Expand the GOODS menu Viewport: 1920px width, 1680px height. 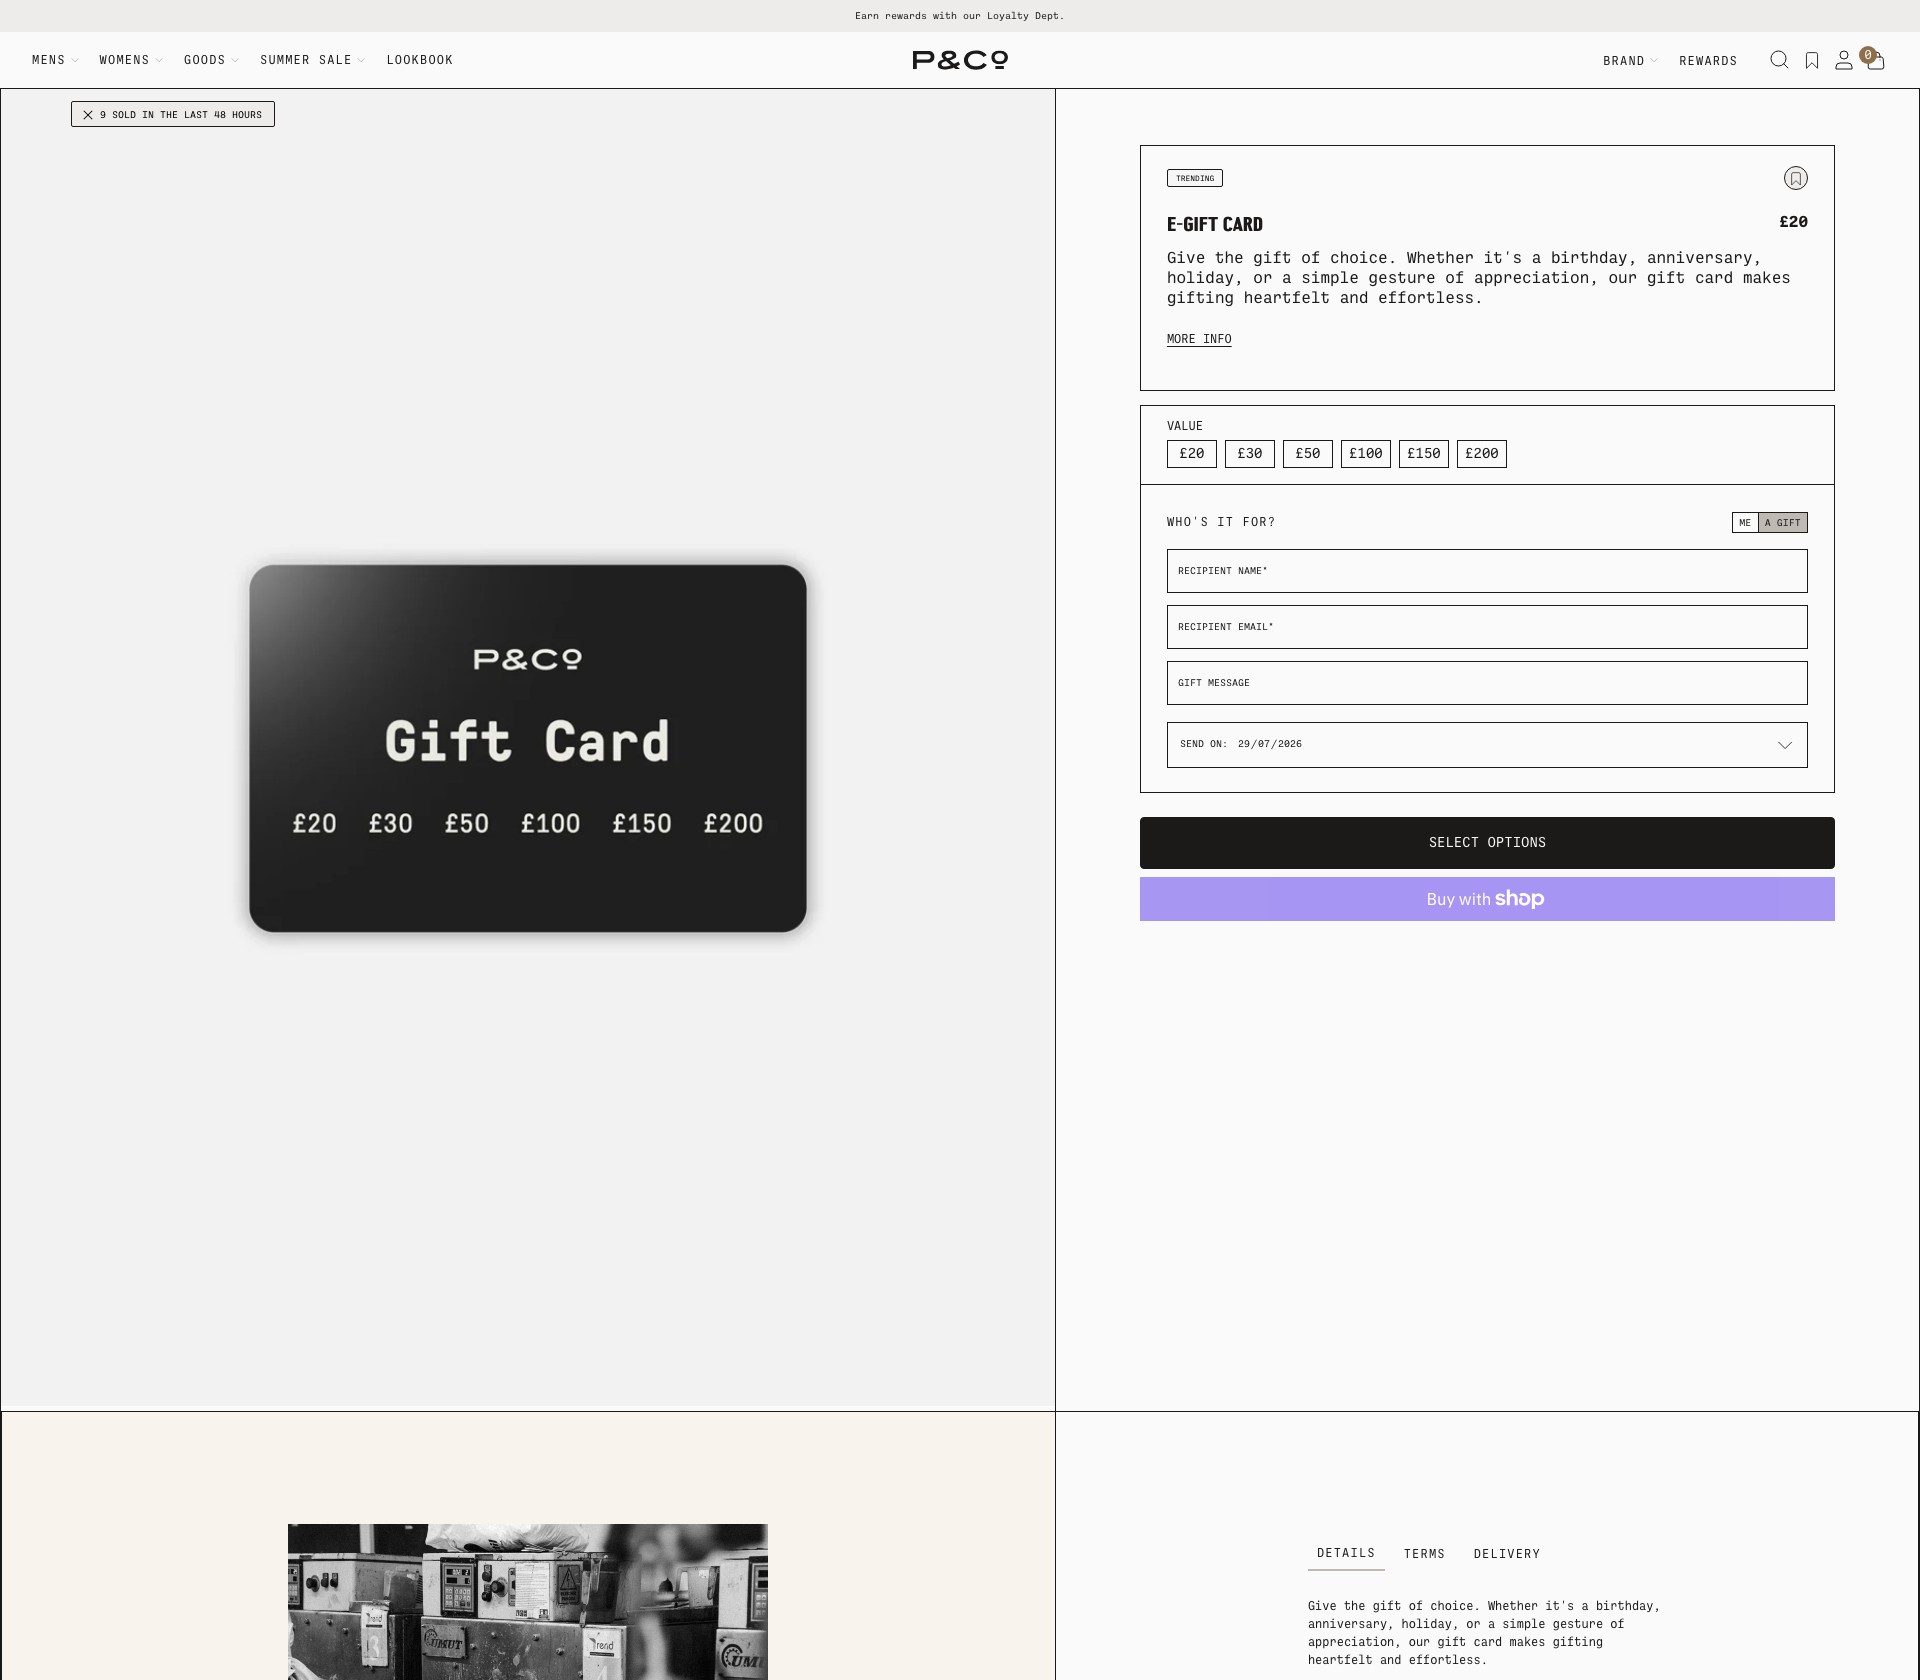coord(211,60)
